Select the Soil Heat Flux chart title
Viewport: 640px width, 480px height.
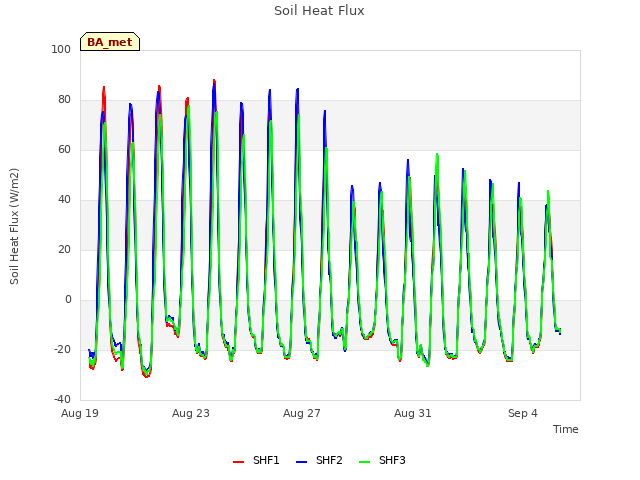319,11
